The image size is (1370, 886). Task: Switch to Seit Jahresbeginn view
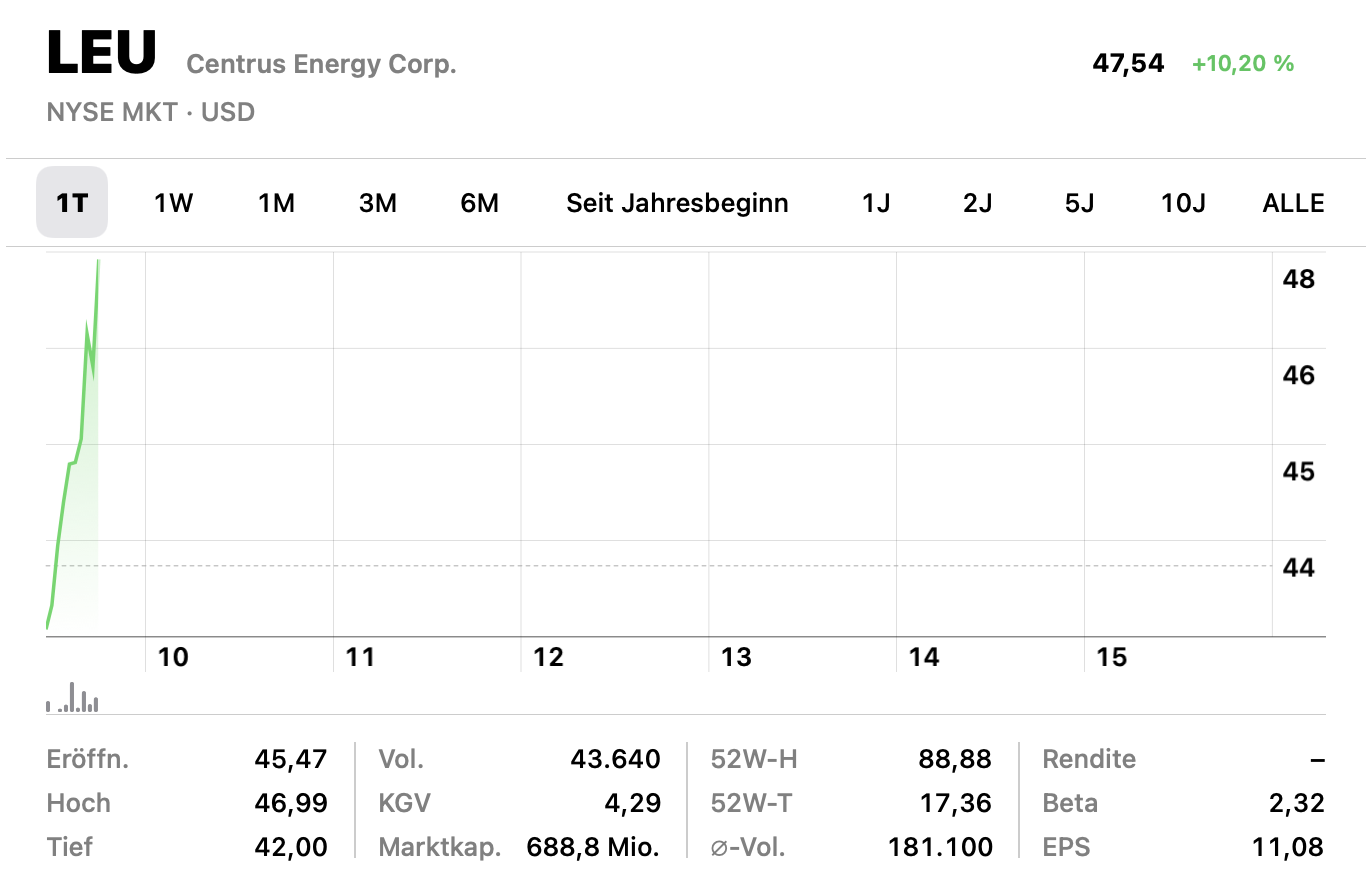(677, 203)
